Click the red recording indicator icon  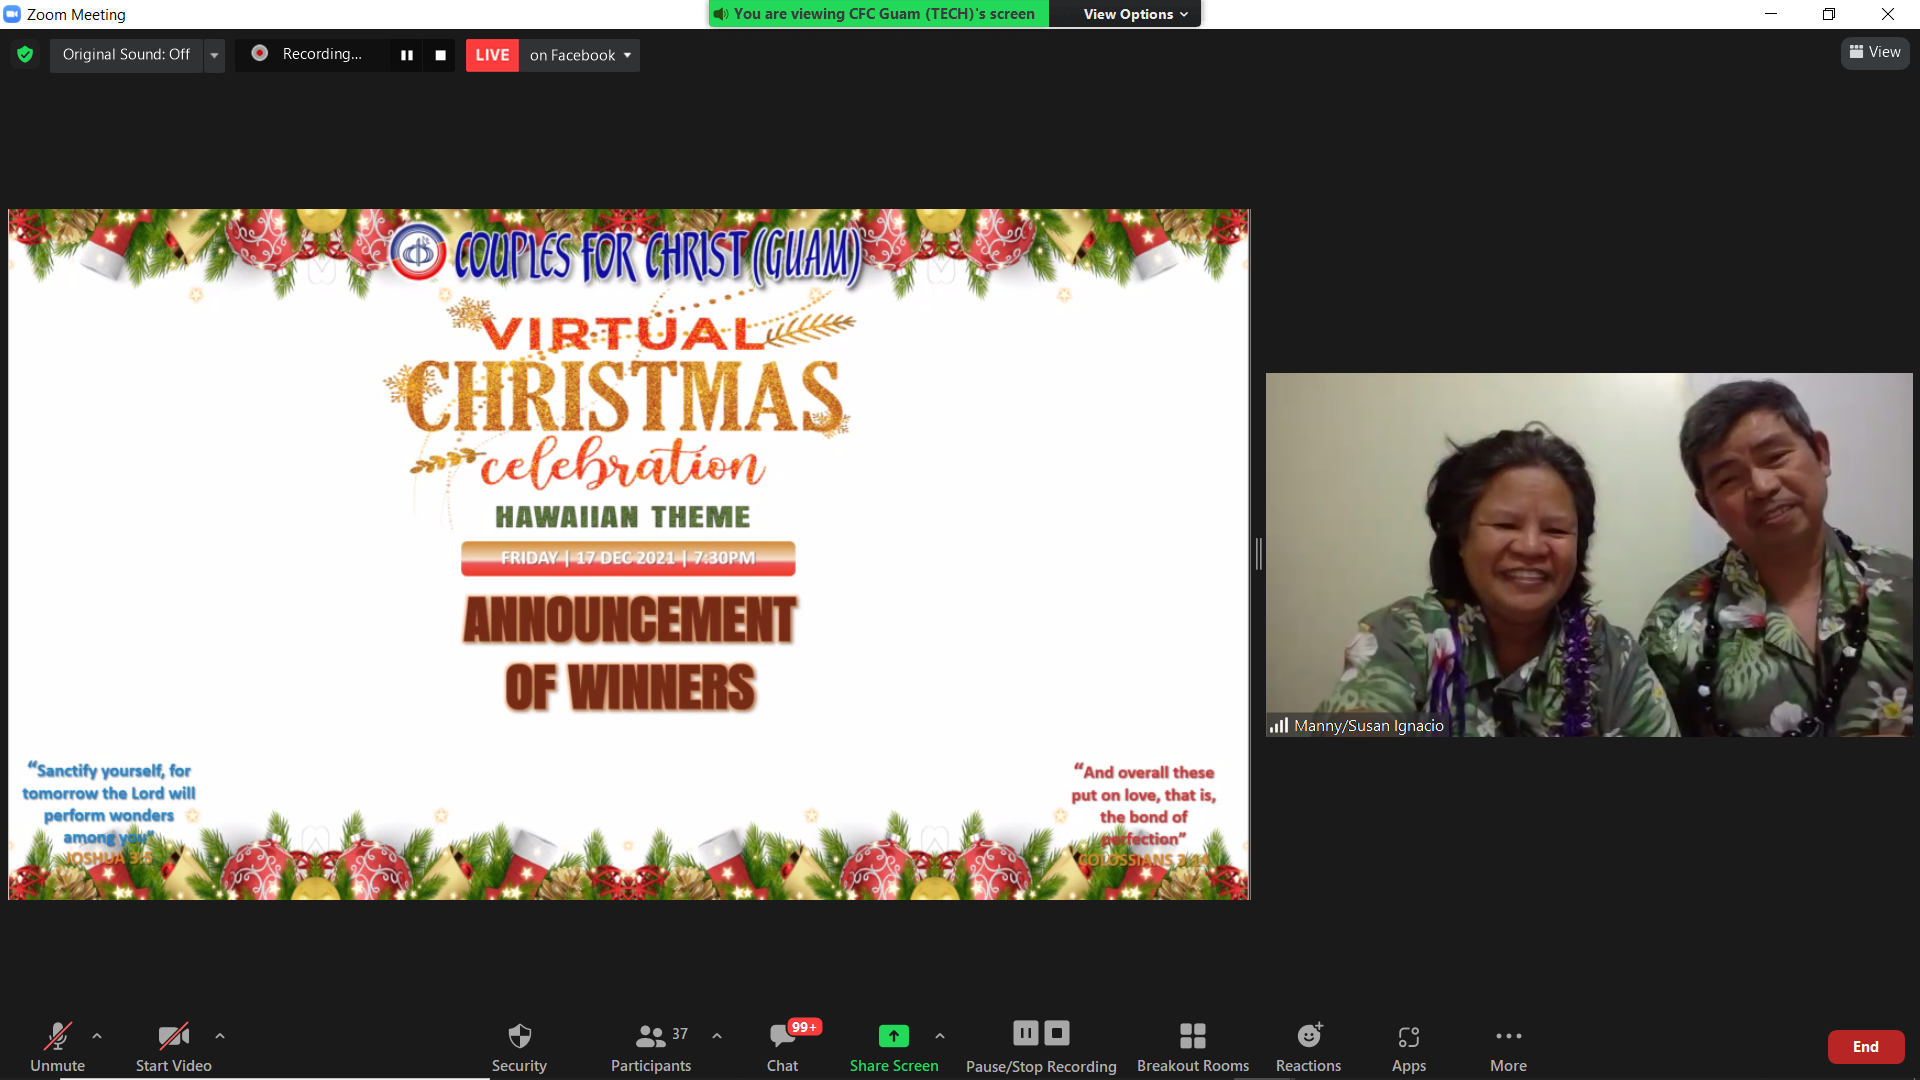259,53
